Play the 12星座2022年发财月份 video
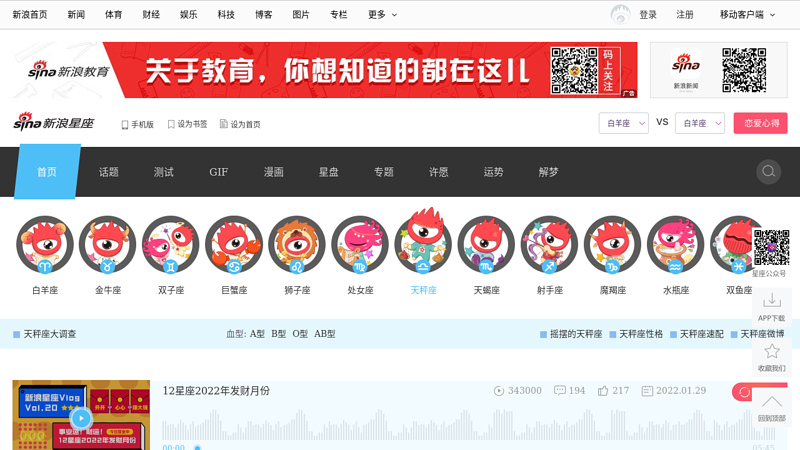Viewport: 800px width, 450px height. click(81, 418)
